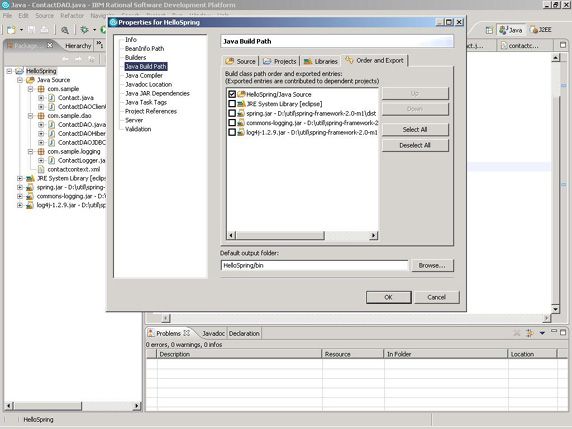Open the Javadoc Location page
This screenshot has width=572, height=429.
coord(148,84)
